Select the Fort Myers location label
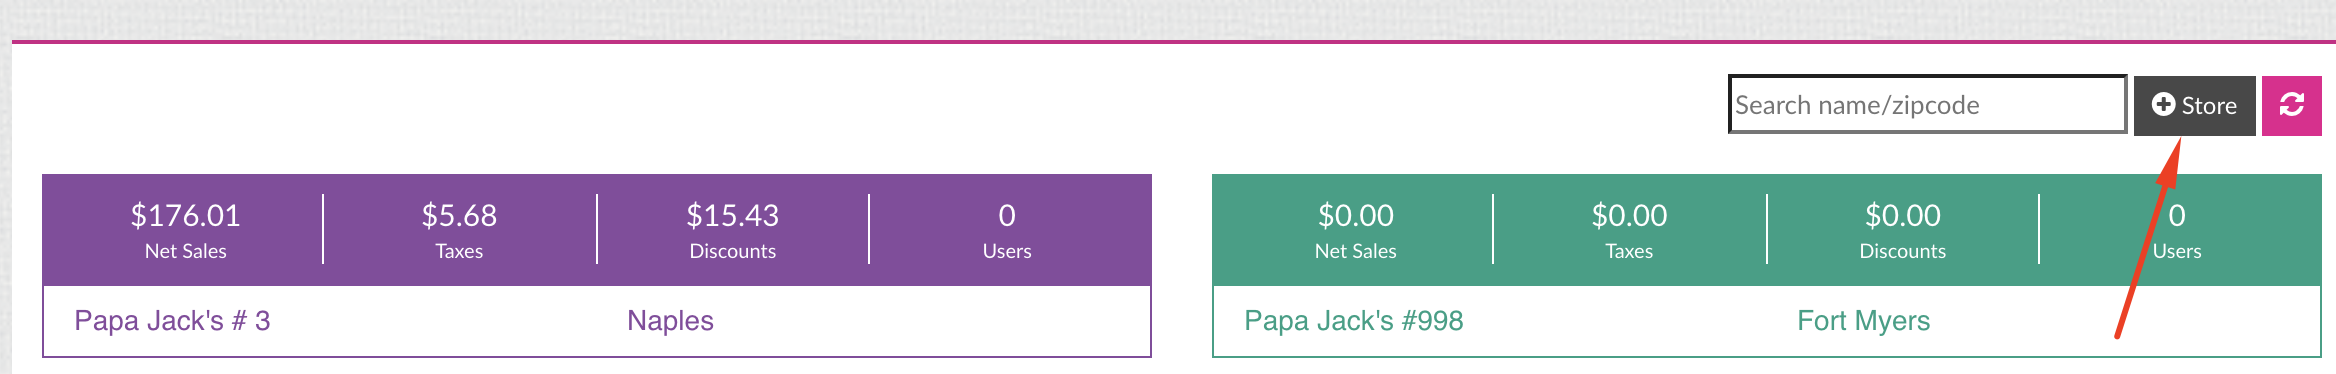Screen dimensions: 2336x374 [x=1863, y=321]
